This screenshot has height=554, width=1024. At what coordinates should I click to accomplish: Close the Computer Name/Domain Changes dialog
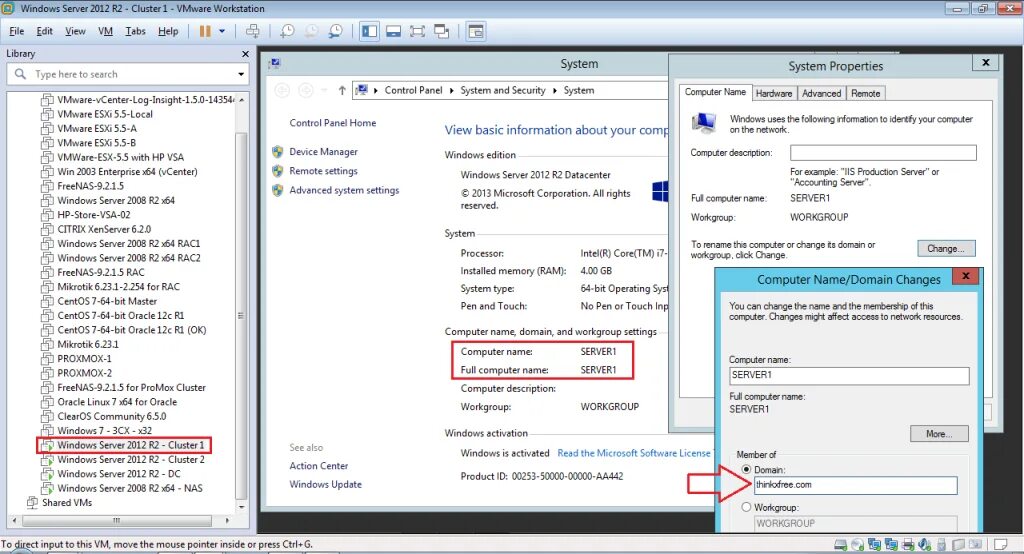point(965,276)
